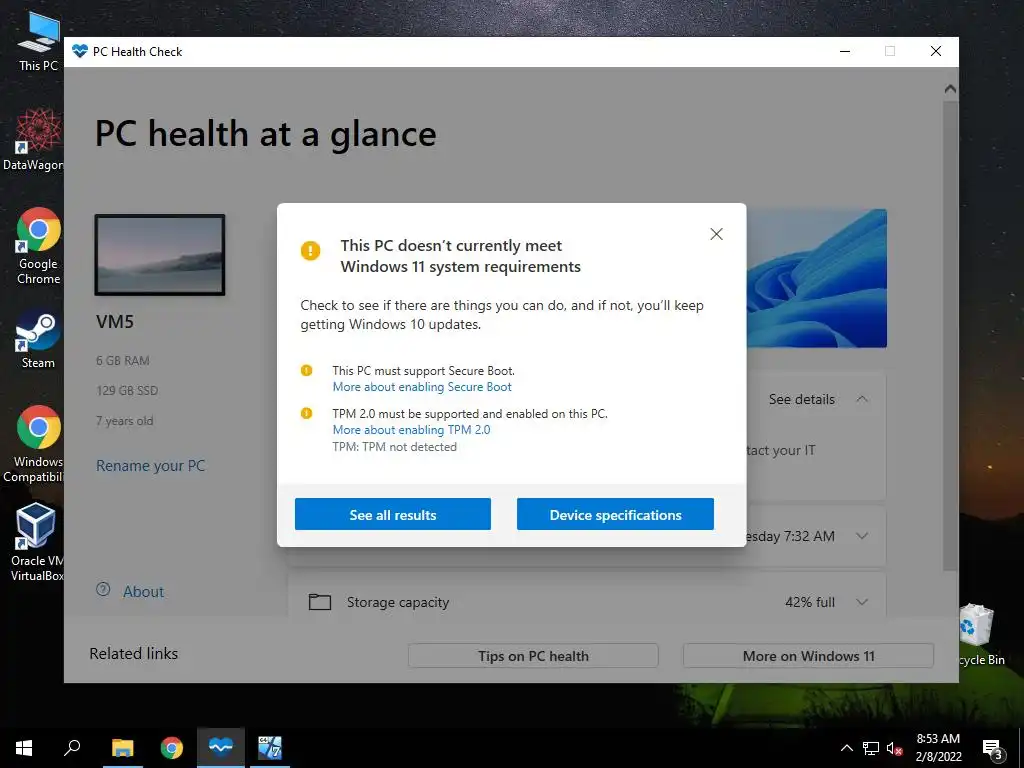Open File Explorer from taskbar
Viewport: 1024px width, 768px height.
point(122,748)
